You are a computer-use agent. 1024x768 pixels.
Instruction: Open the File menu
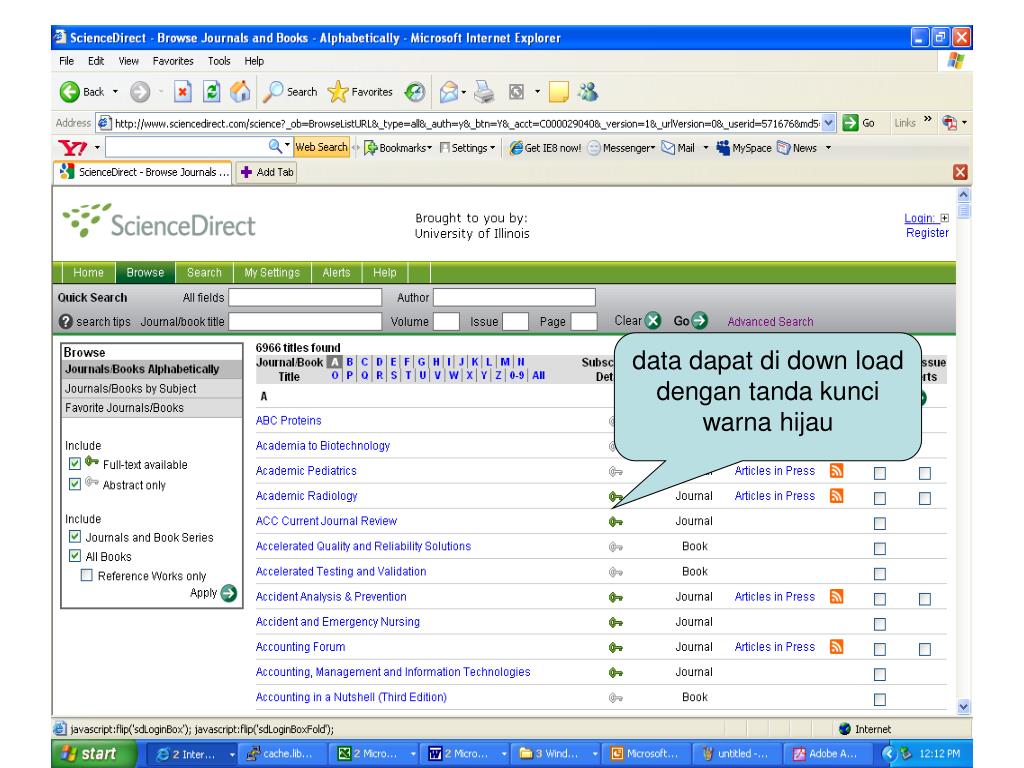[x=66, y=61]
